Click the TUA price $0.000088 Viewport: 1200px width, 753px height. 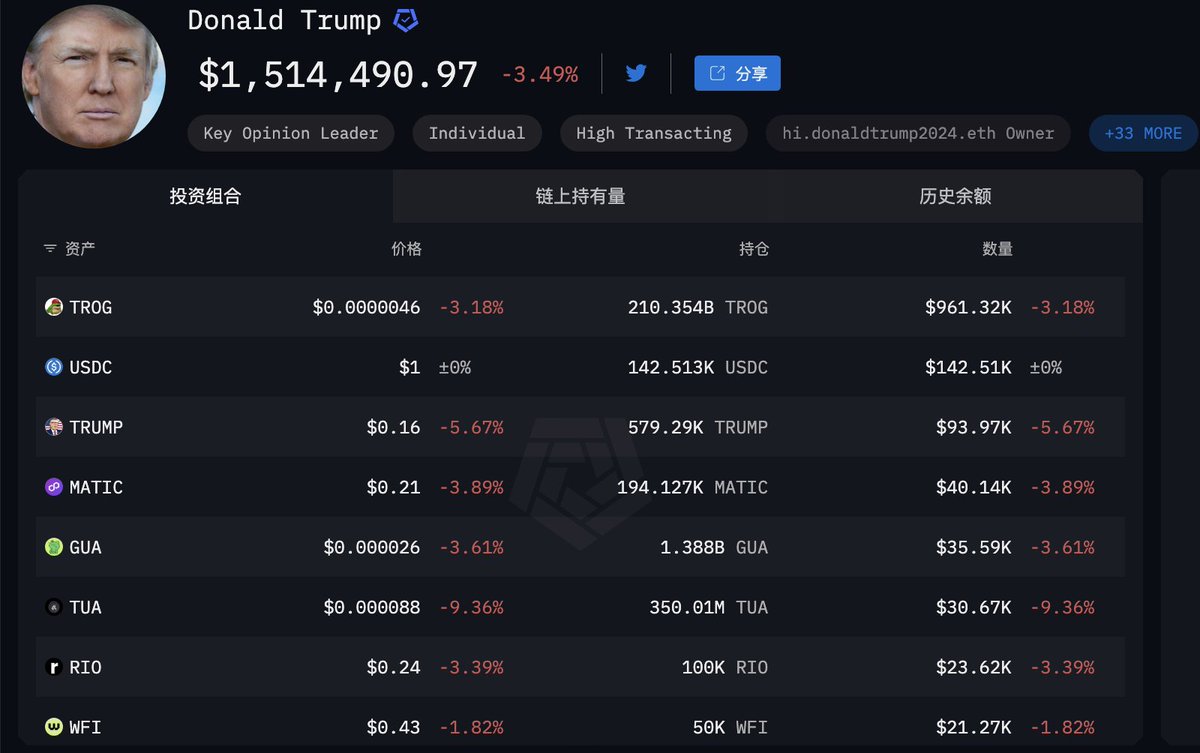point(372,607)
